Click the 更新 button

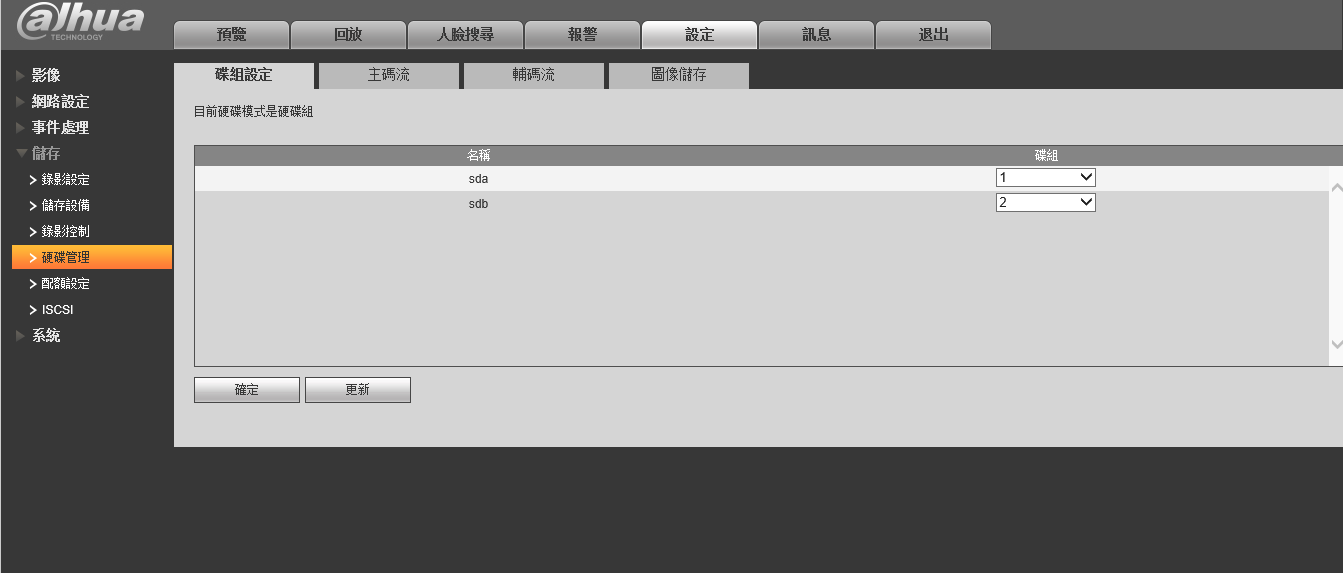(x=358, y=390)
